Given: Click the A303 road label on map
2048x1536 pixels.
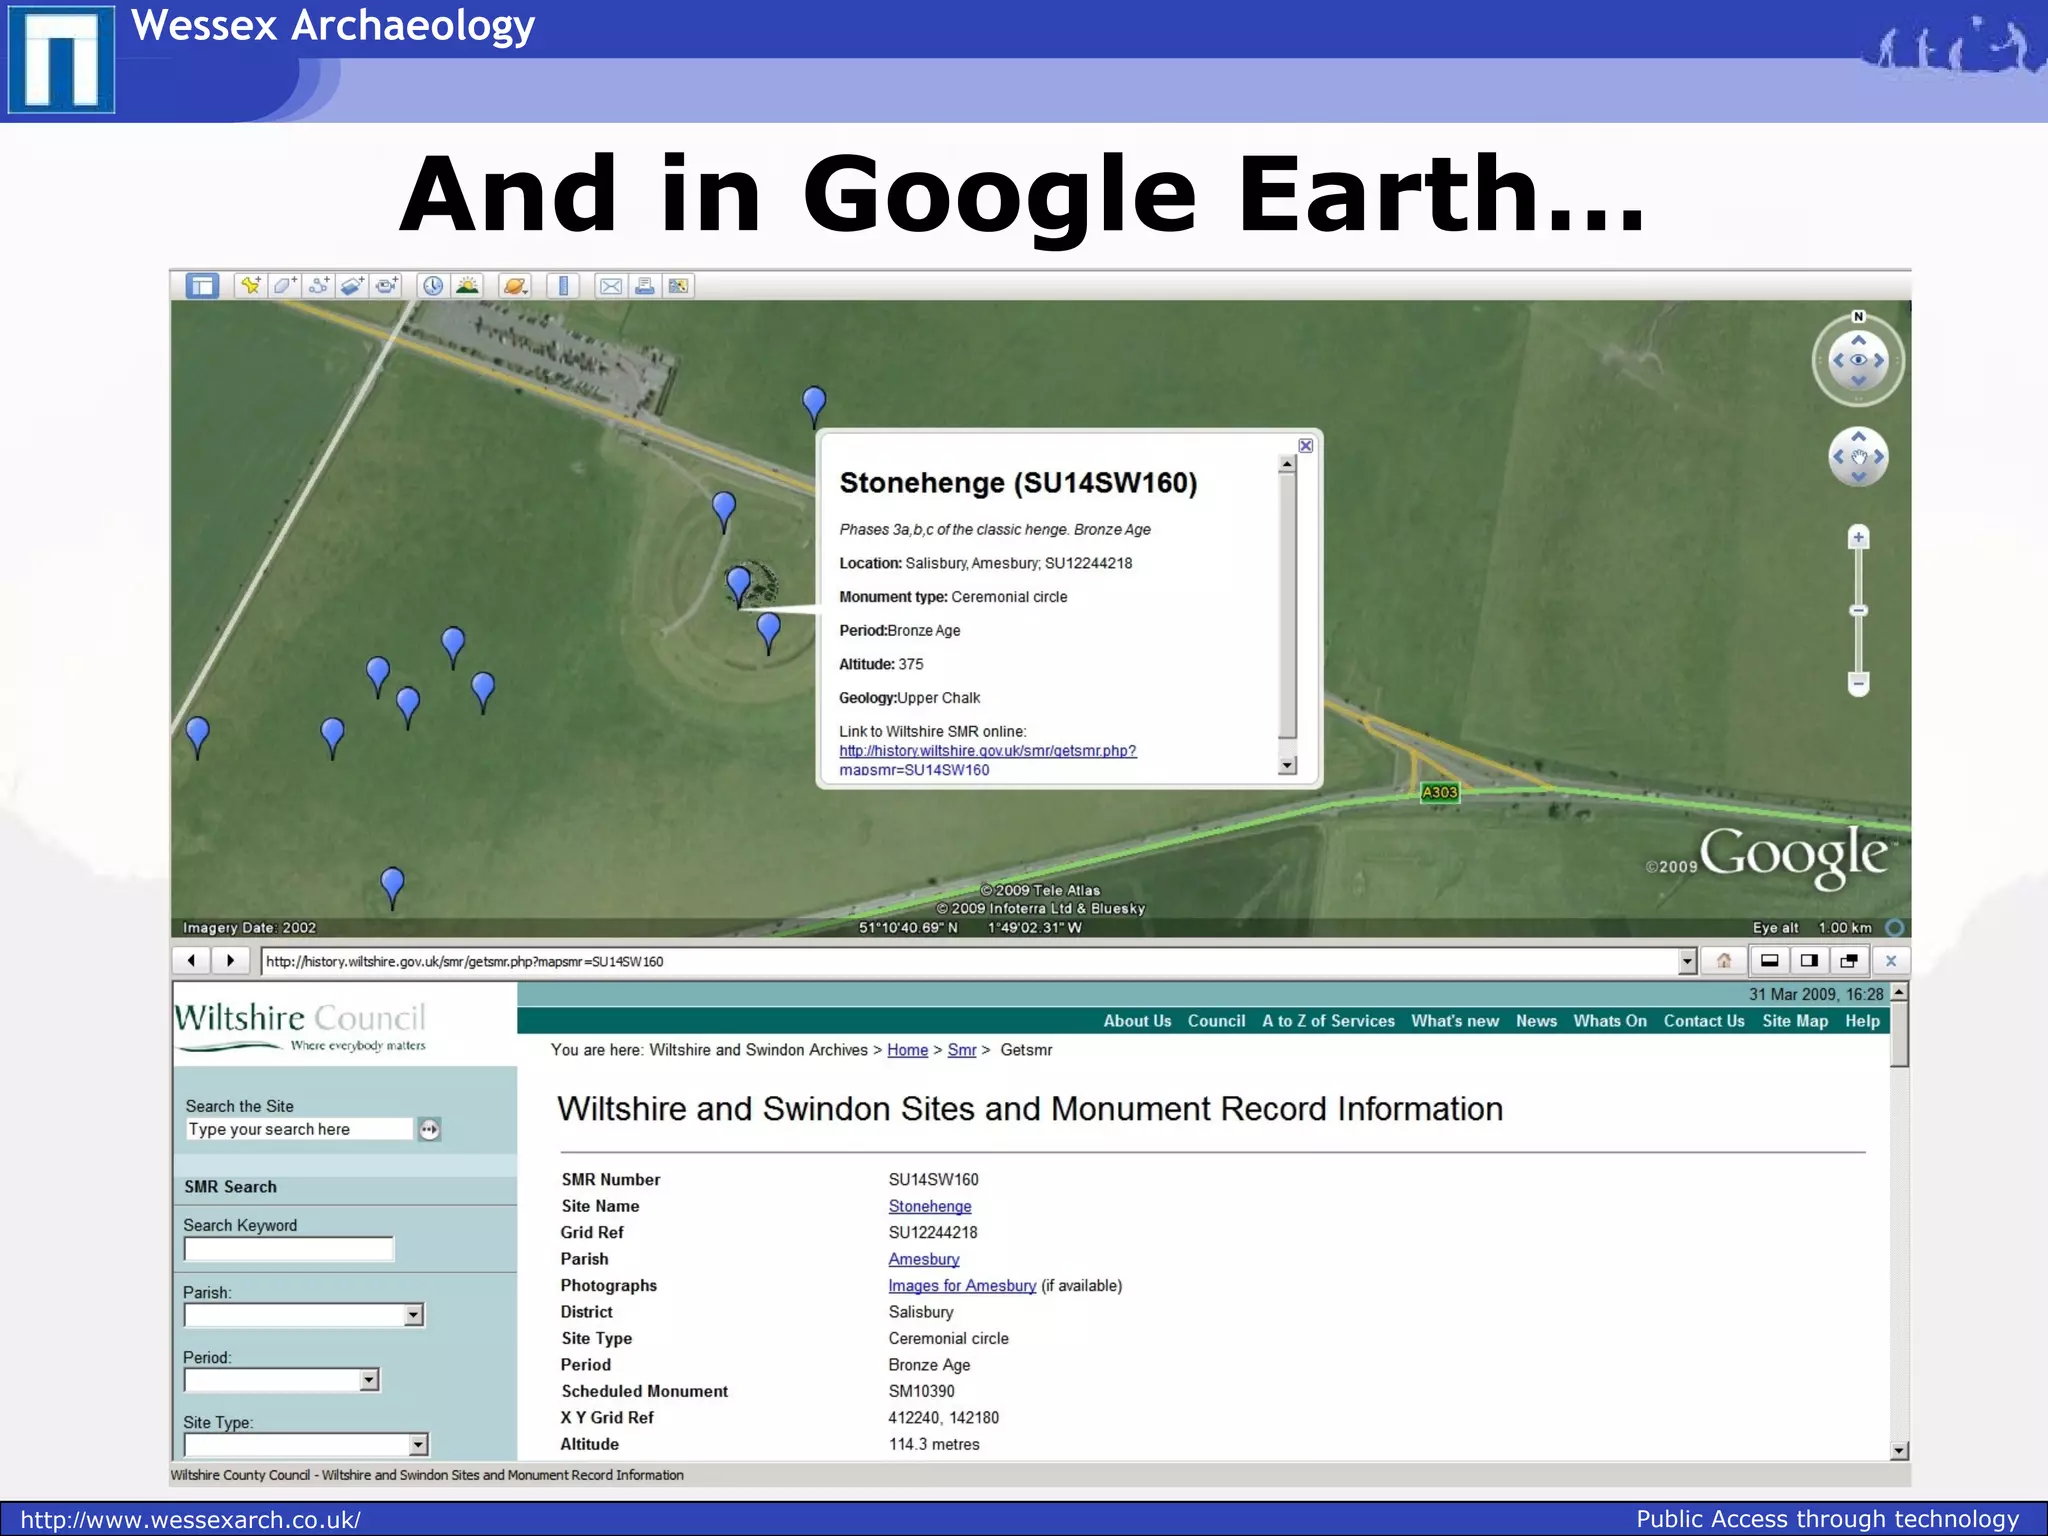Looking at the screenshot, I should click(1440, 792).
